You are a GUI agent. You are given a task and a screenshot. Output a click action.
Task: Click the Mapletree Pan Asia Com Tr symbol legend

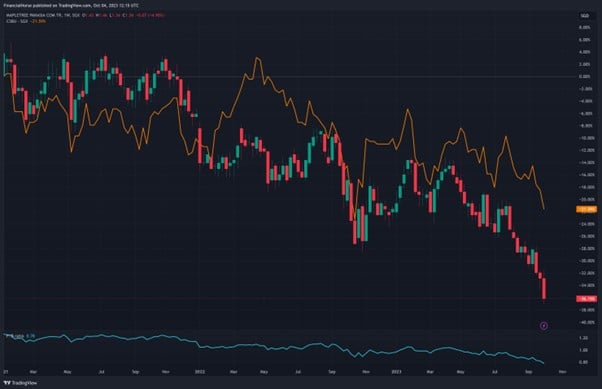pos(43,15)
